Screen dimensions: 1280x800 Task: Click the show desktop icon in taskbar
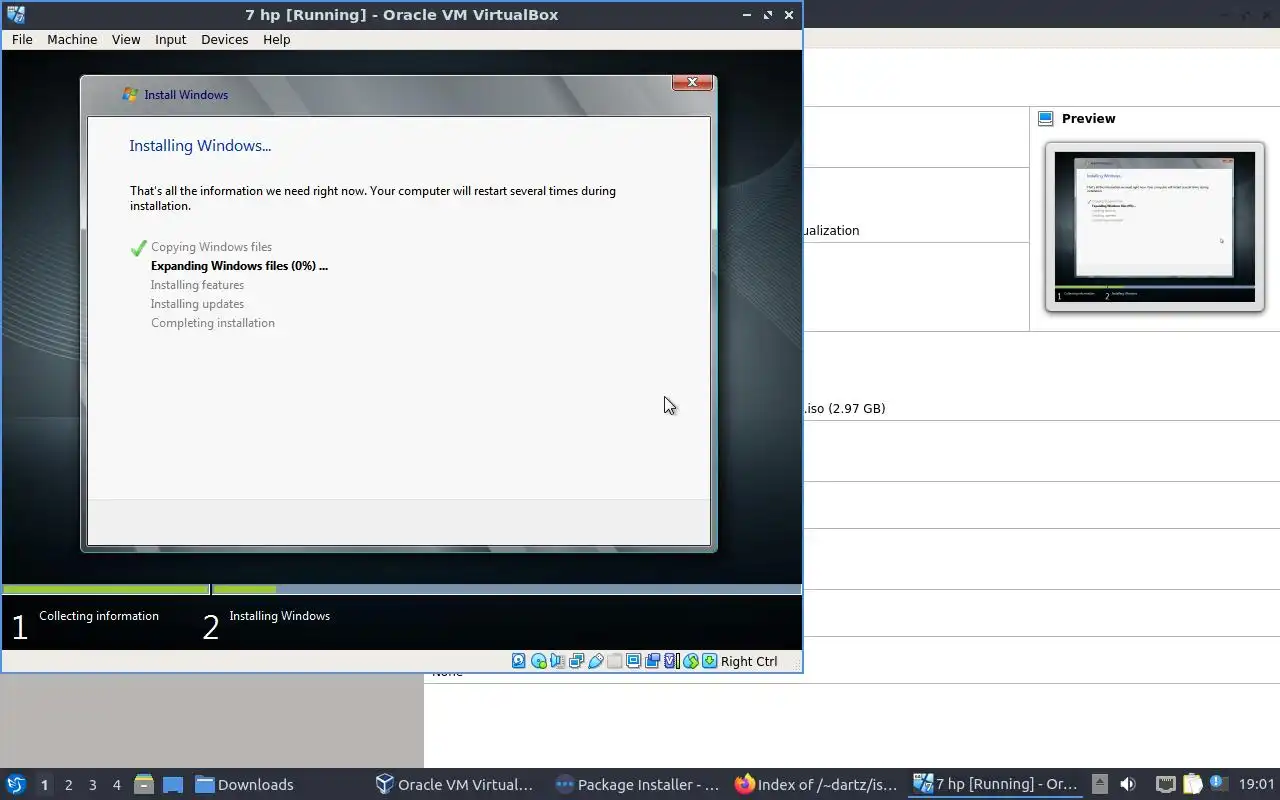[x=173, y=784]
